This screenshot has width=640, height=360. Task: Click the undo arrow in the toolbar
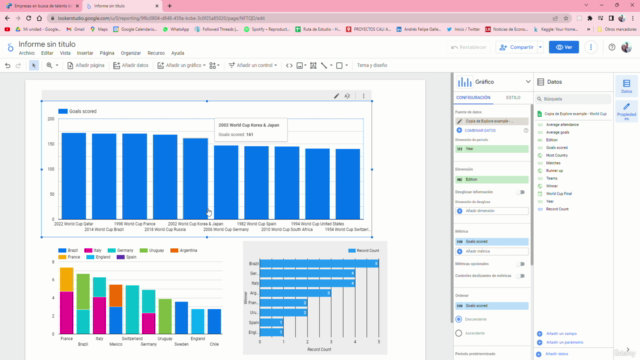pyautogui.click(x=7, y=65)
